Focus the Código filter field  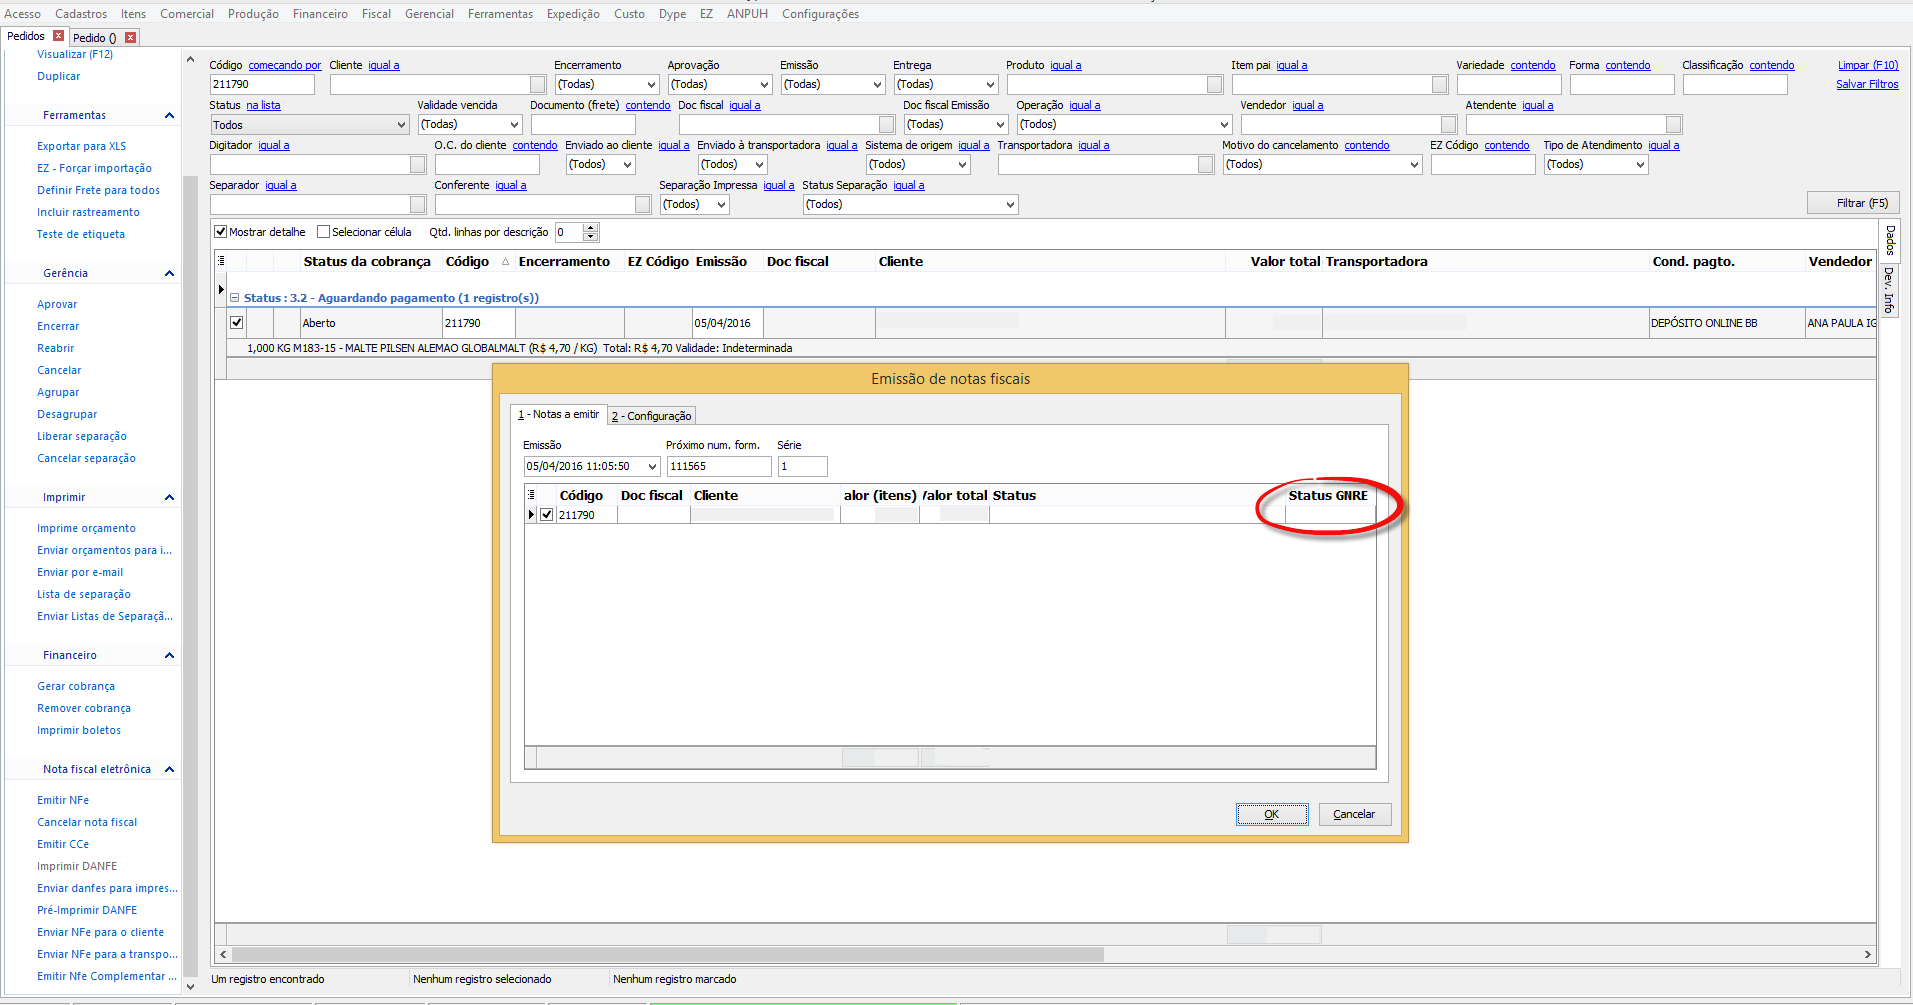(x=262, y=85)
